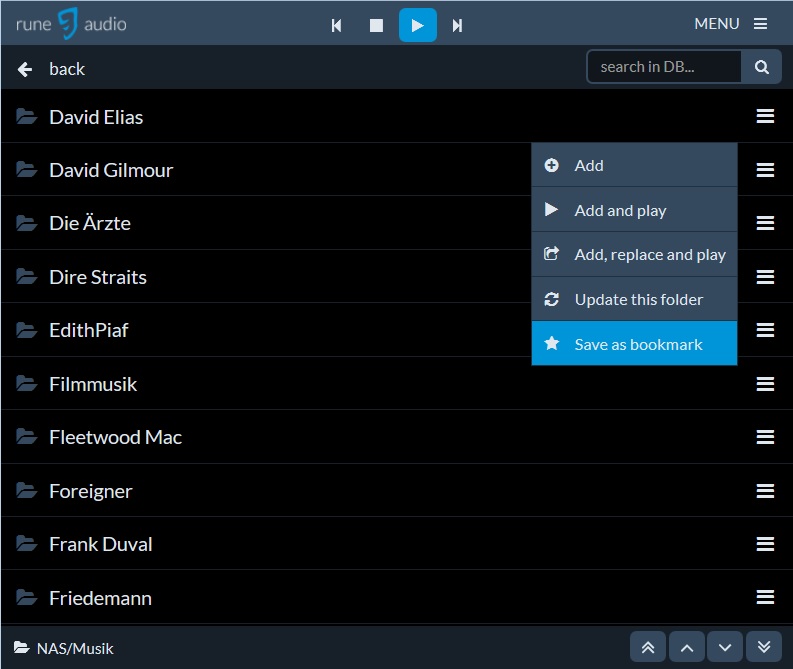Image resolution: width=793 pixels, height=669 pixels.
Task: Click the NAS/Musik path label
Action: coord(75,648)
